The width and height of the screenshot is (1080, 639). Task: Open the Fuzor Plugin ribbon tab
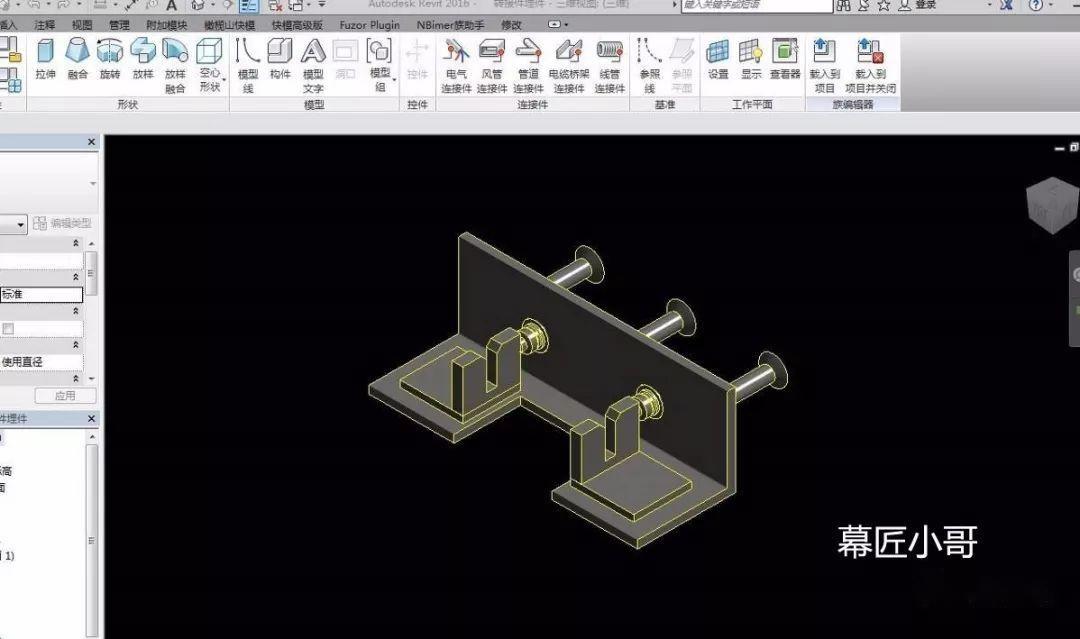369,25
